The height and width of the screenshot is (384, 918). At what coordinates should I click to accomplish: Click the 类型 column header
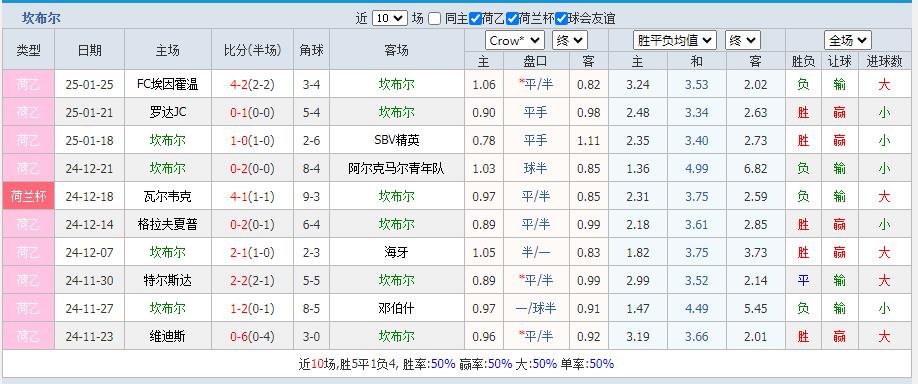[28, 50]
